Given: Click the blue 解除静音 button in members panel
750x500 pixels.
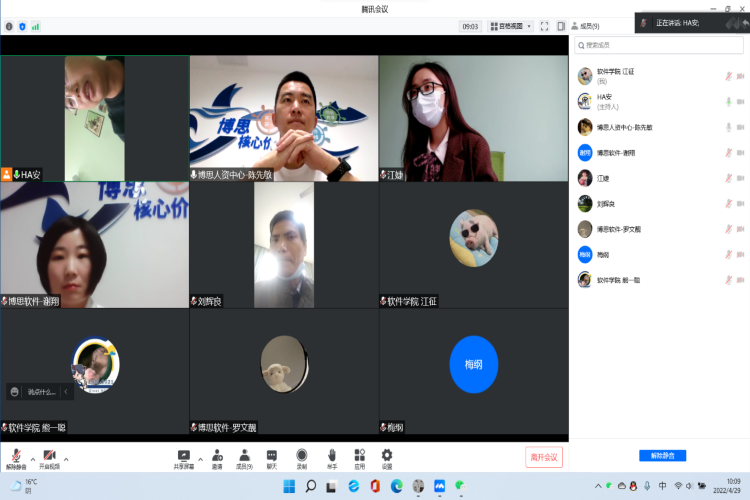Looking at the screenshot, I should (x=662, y=456).
